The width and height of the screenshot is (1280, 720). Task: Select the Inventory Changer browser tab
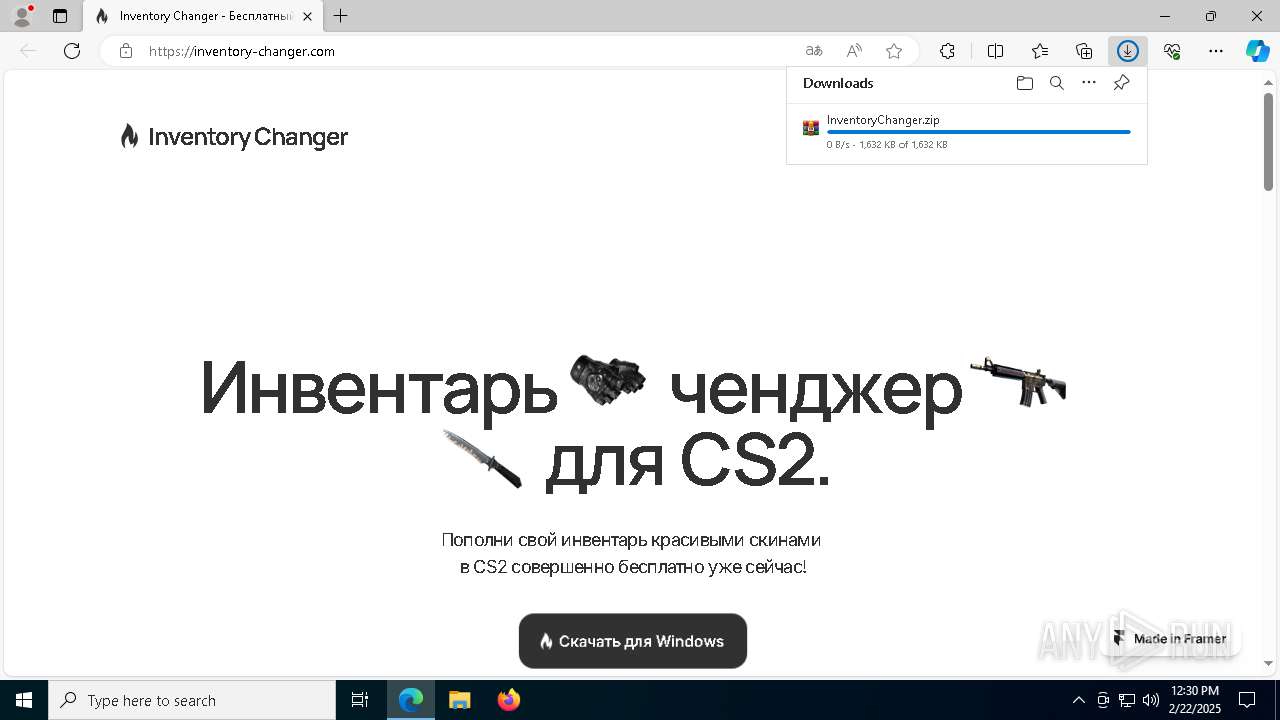click(203, 16)
